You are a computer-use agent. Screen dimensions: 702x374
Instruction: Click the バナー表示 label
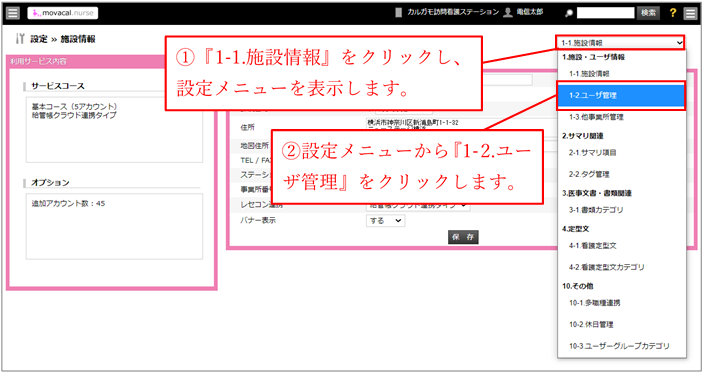[x=257, y=221]
